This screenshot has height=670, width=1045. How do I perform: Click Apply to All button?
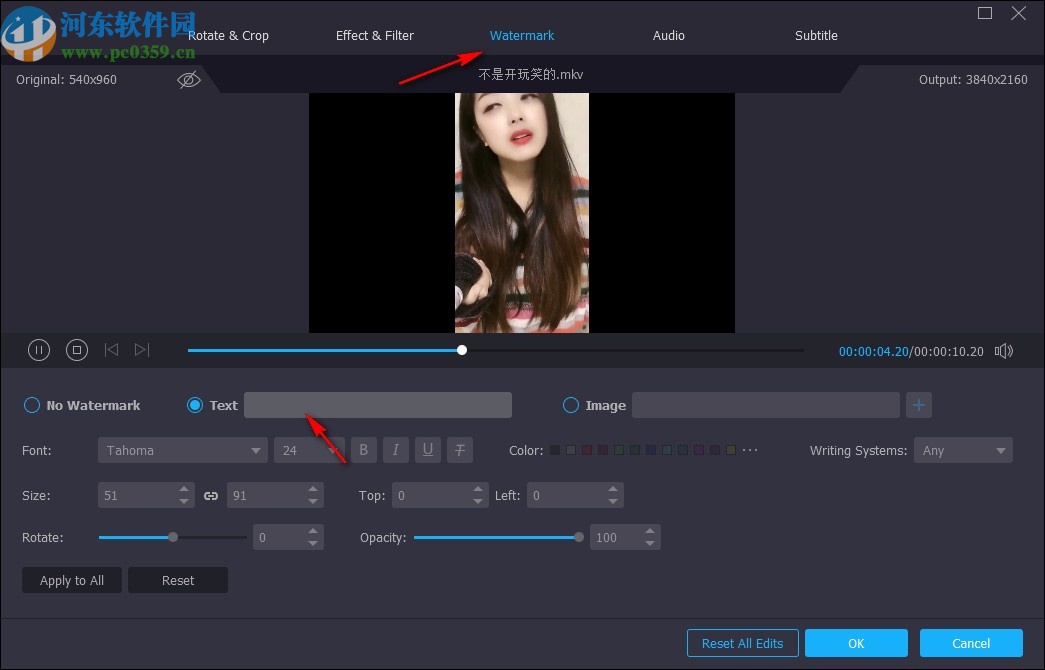coord(71,580)
